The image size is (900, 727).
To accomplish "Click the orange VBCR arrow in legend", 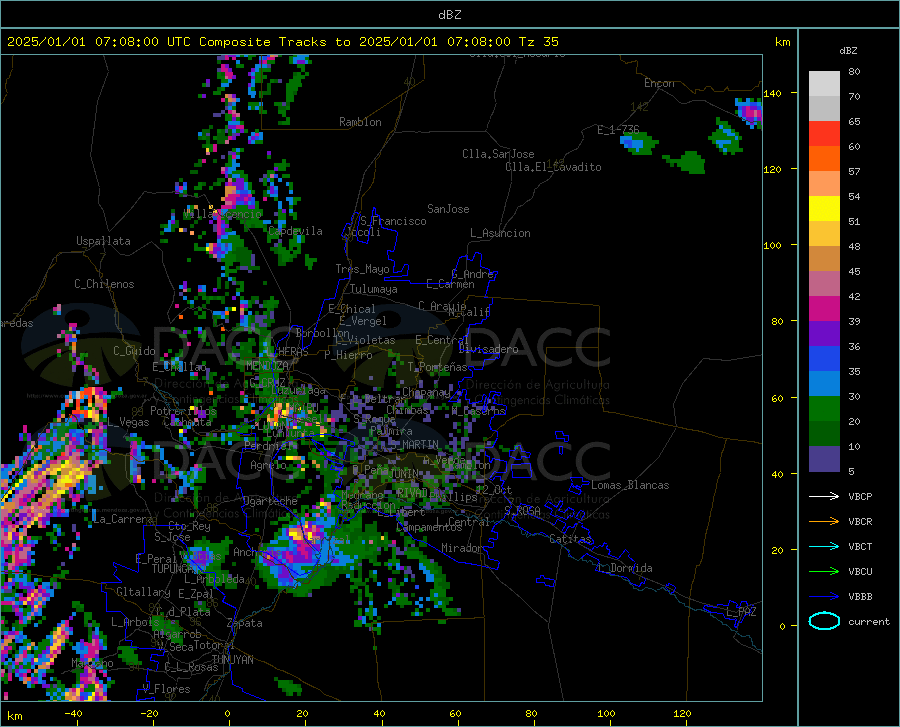I will (824, 521).
